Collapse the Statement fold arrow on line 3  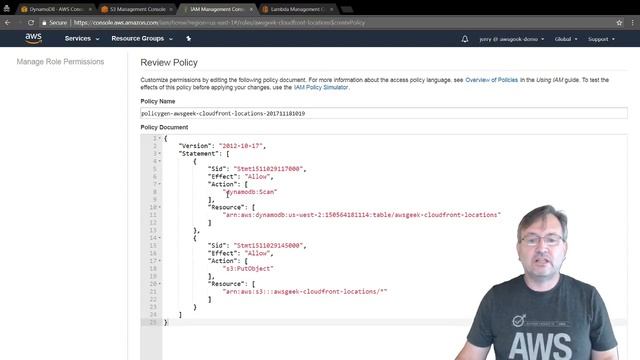pyautogui.click(x=160, y=153)
